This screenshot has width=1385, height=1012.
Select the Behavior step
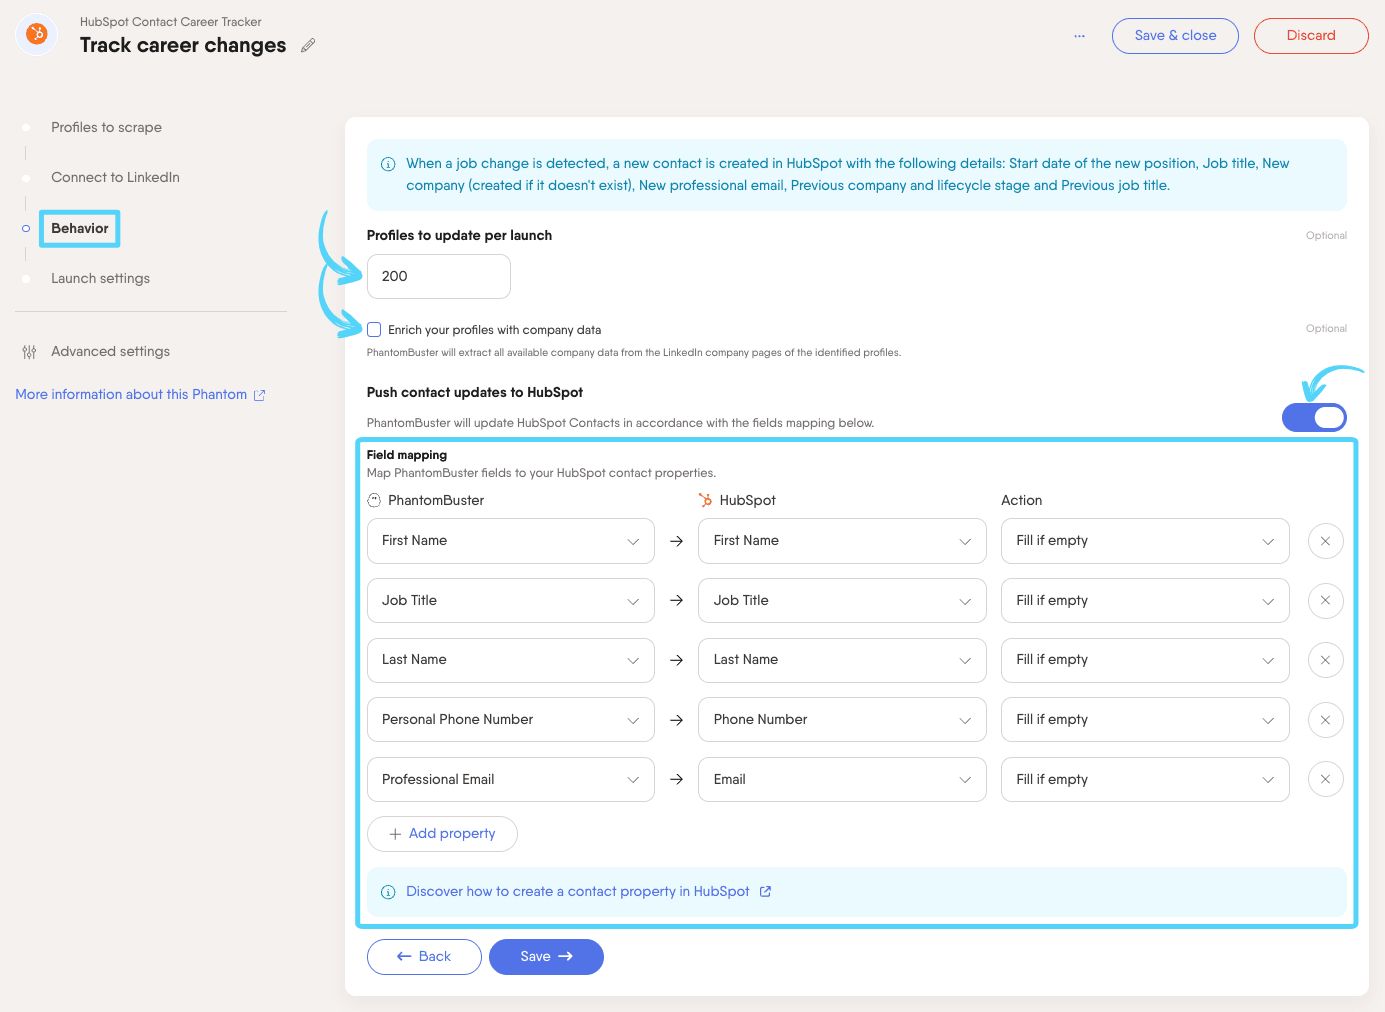click(80, 228)
